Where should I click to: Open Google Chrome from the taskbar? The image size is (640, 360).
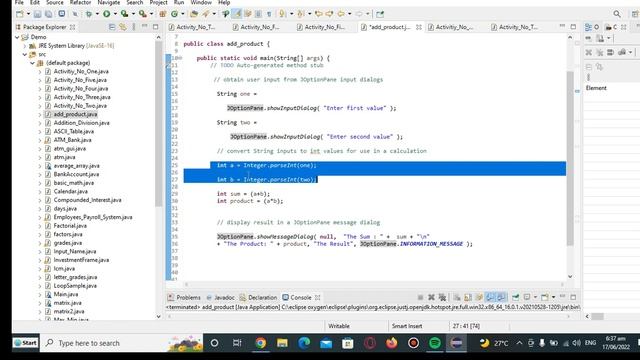[260, 343]
